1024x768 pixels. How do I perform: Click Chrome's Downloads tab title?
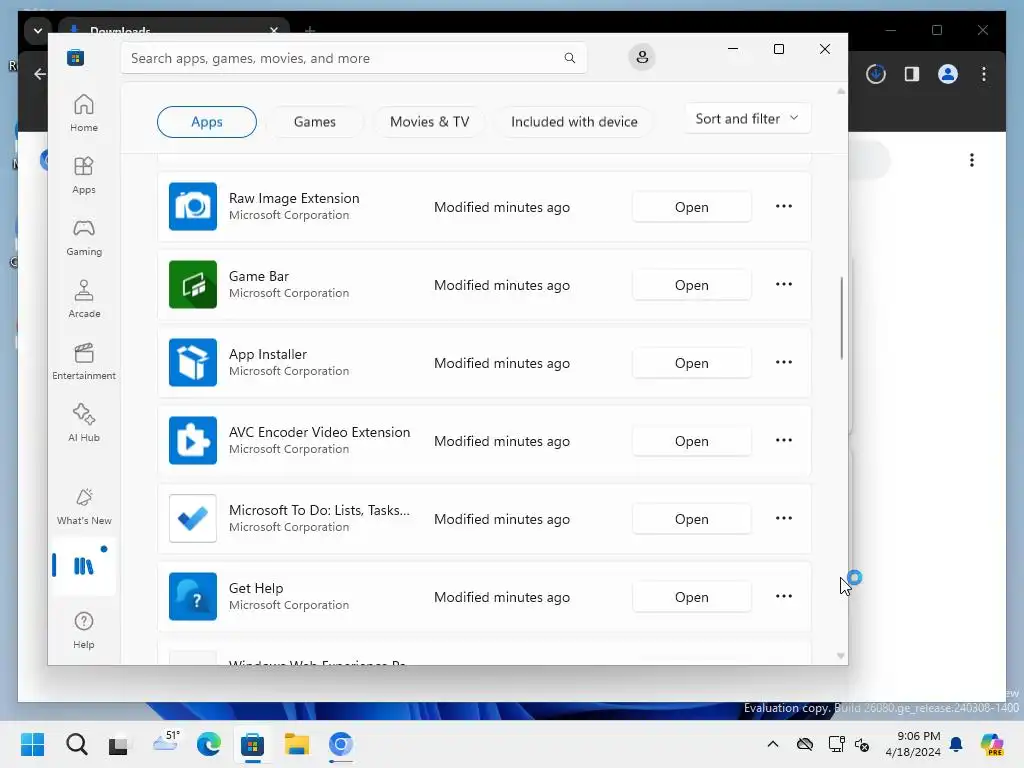pyautogui.click(x=120, y=31)
